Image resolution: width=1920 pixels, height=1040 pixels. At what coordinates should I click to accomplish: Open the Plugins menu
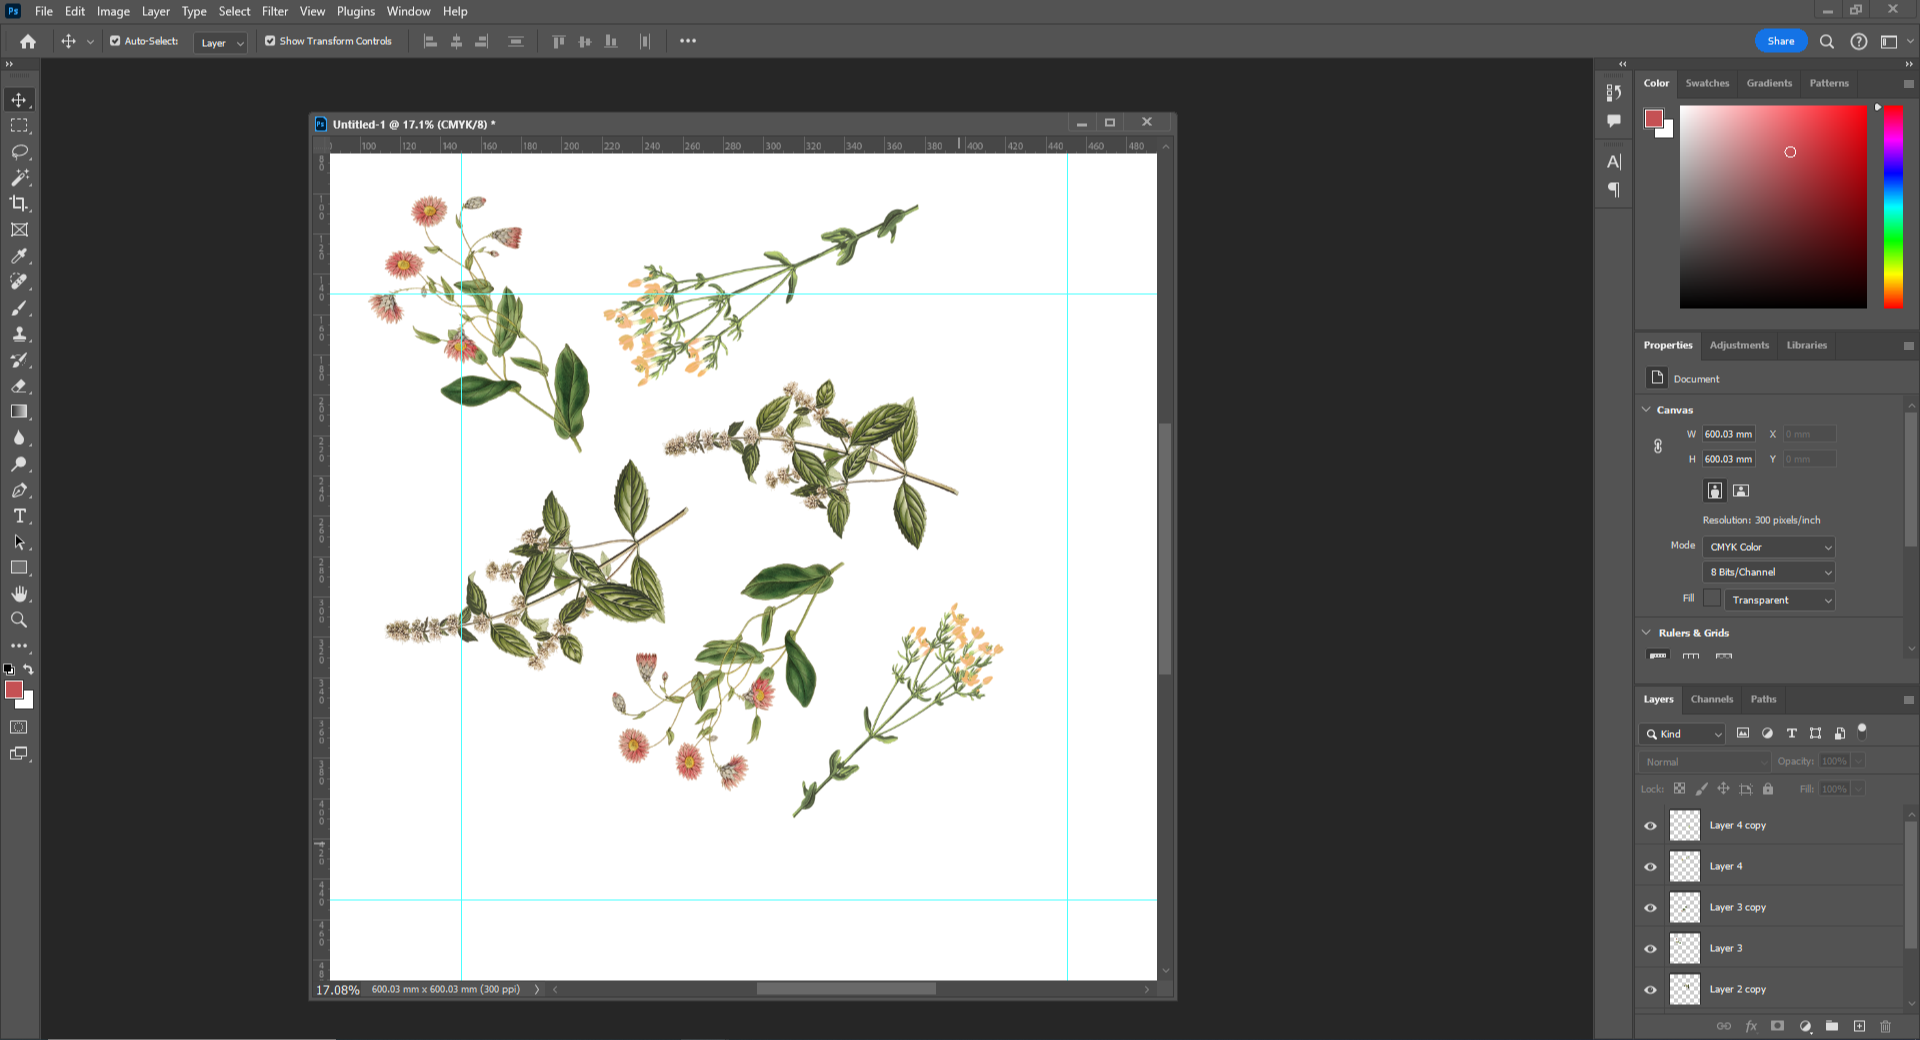(356, 11)
